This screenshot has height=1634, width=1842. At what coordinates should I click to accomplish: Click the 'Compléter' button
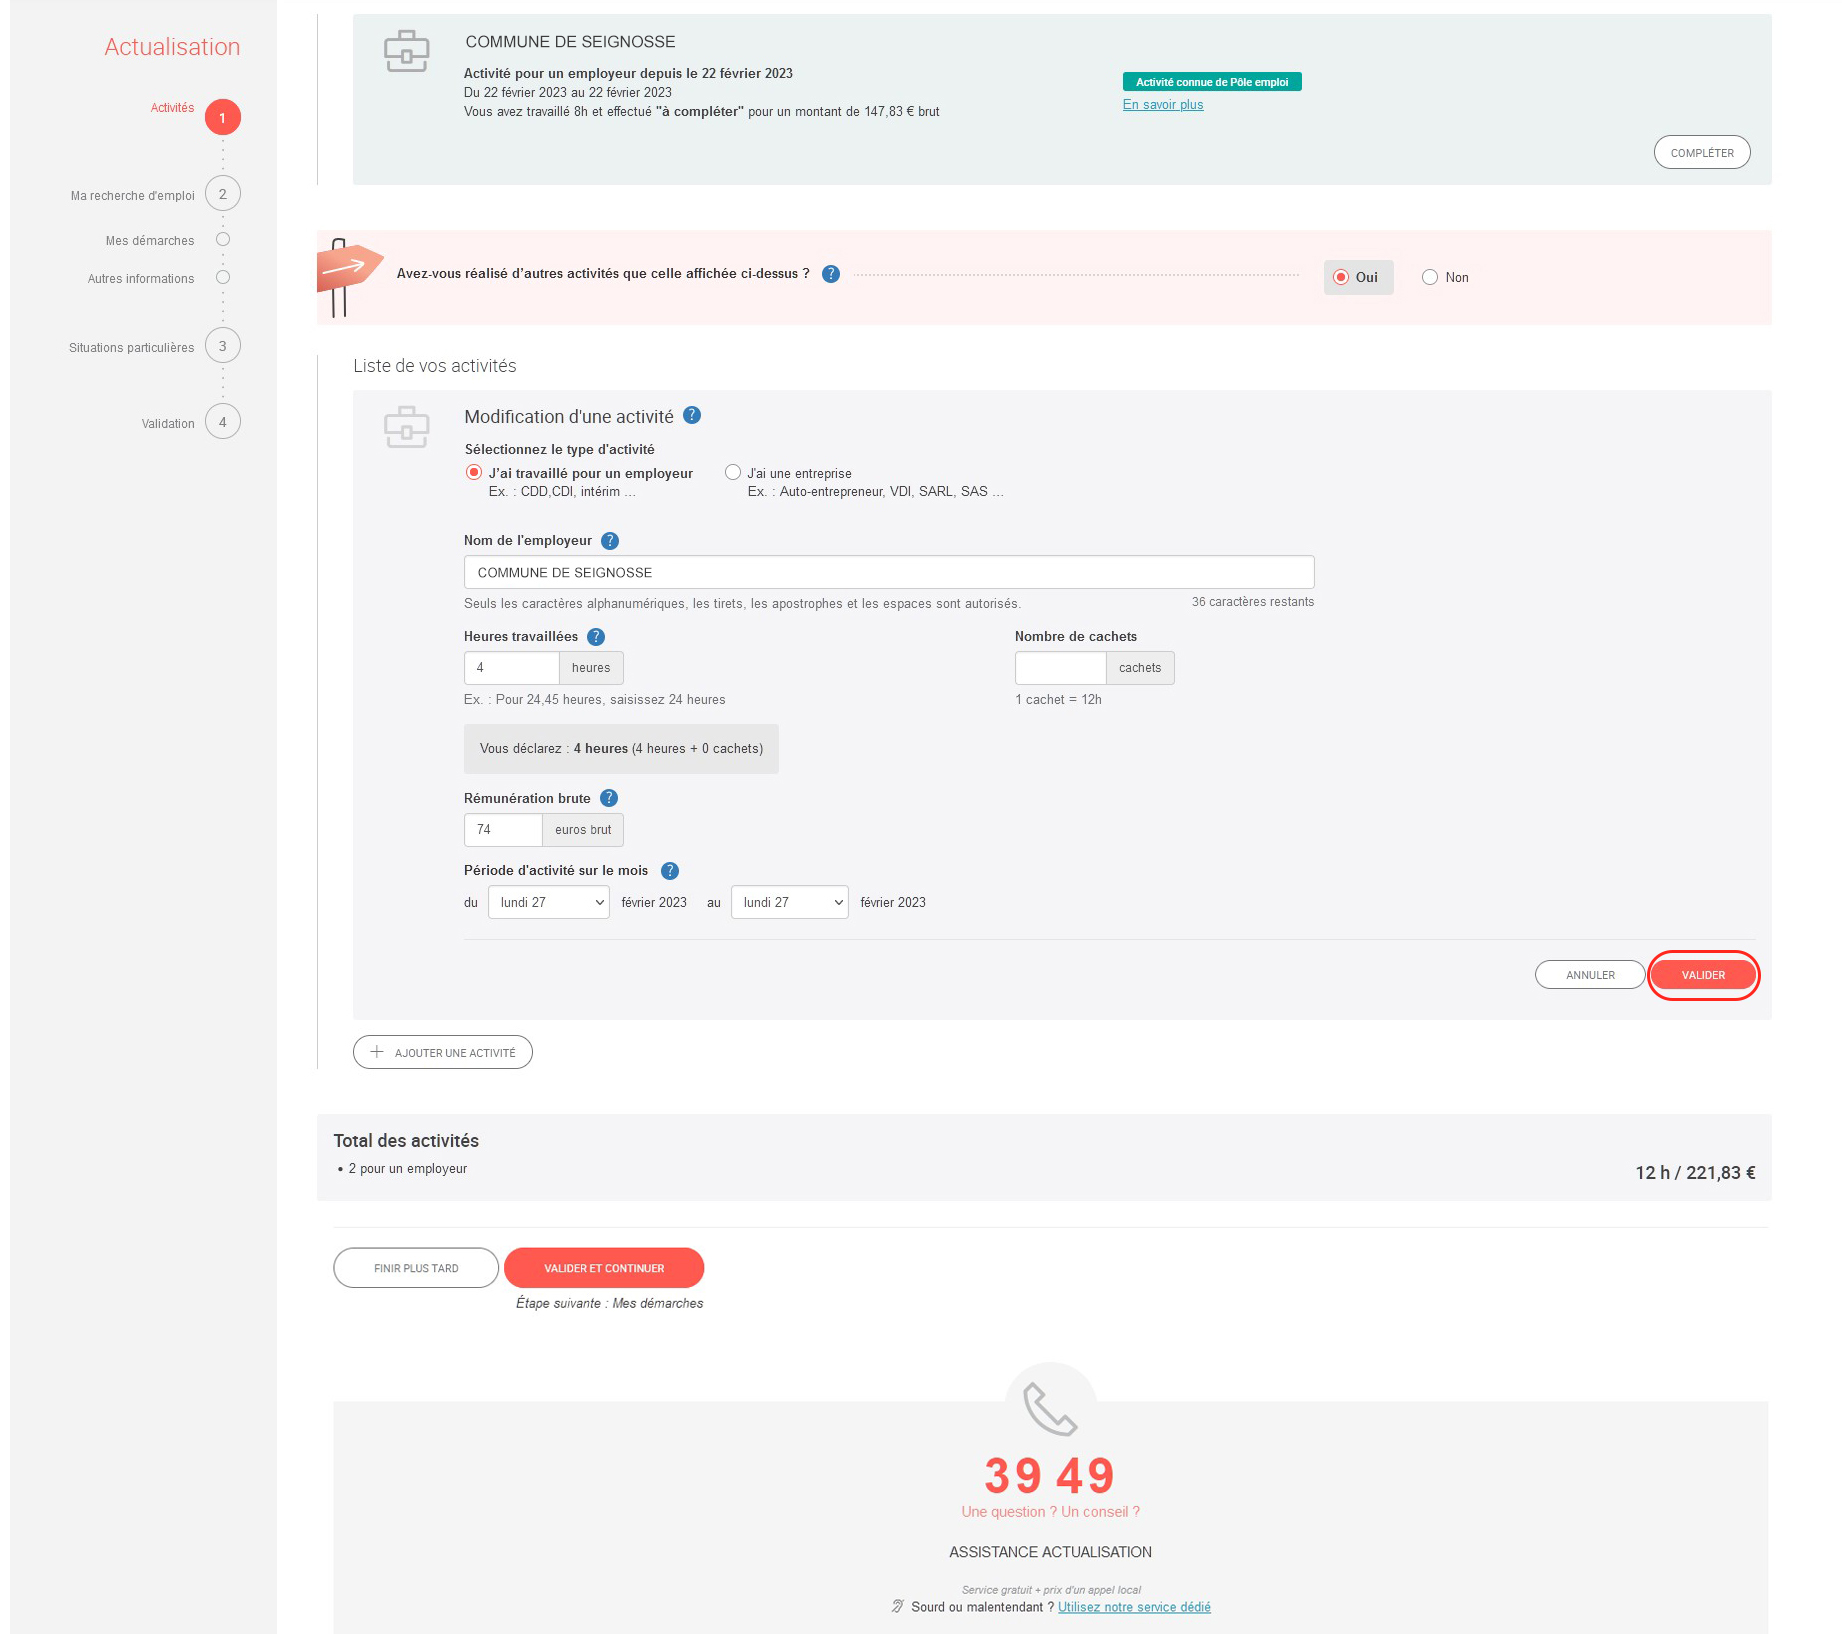pos(1701,153)
